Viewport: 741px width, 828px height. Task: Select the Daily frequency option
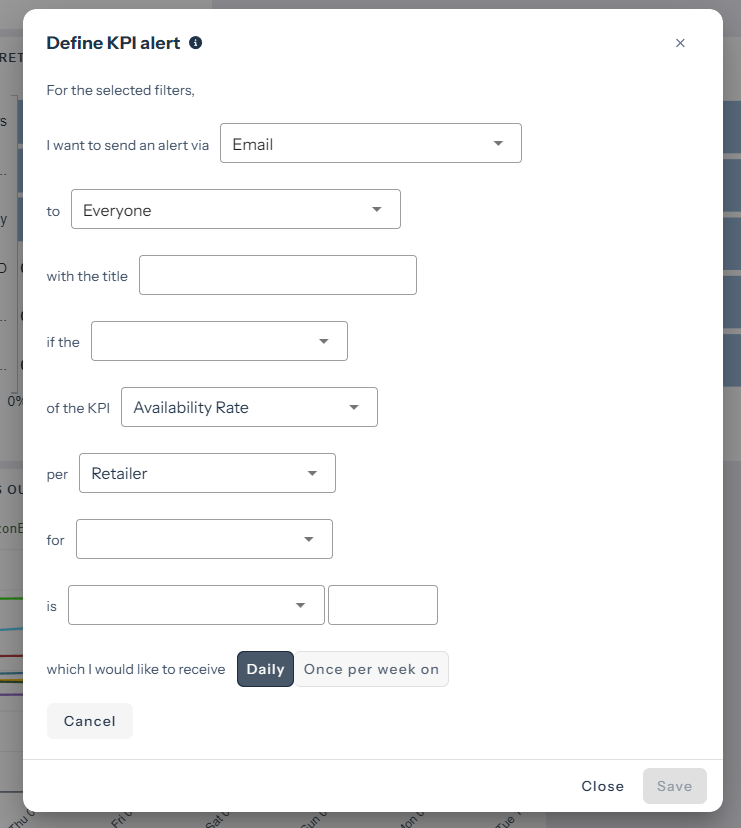click(265, 669)
